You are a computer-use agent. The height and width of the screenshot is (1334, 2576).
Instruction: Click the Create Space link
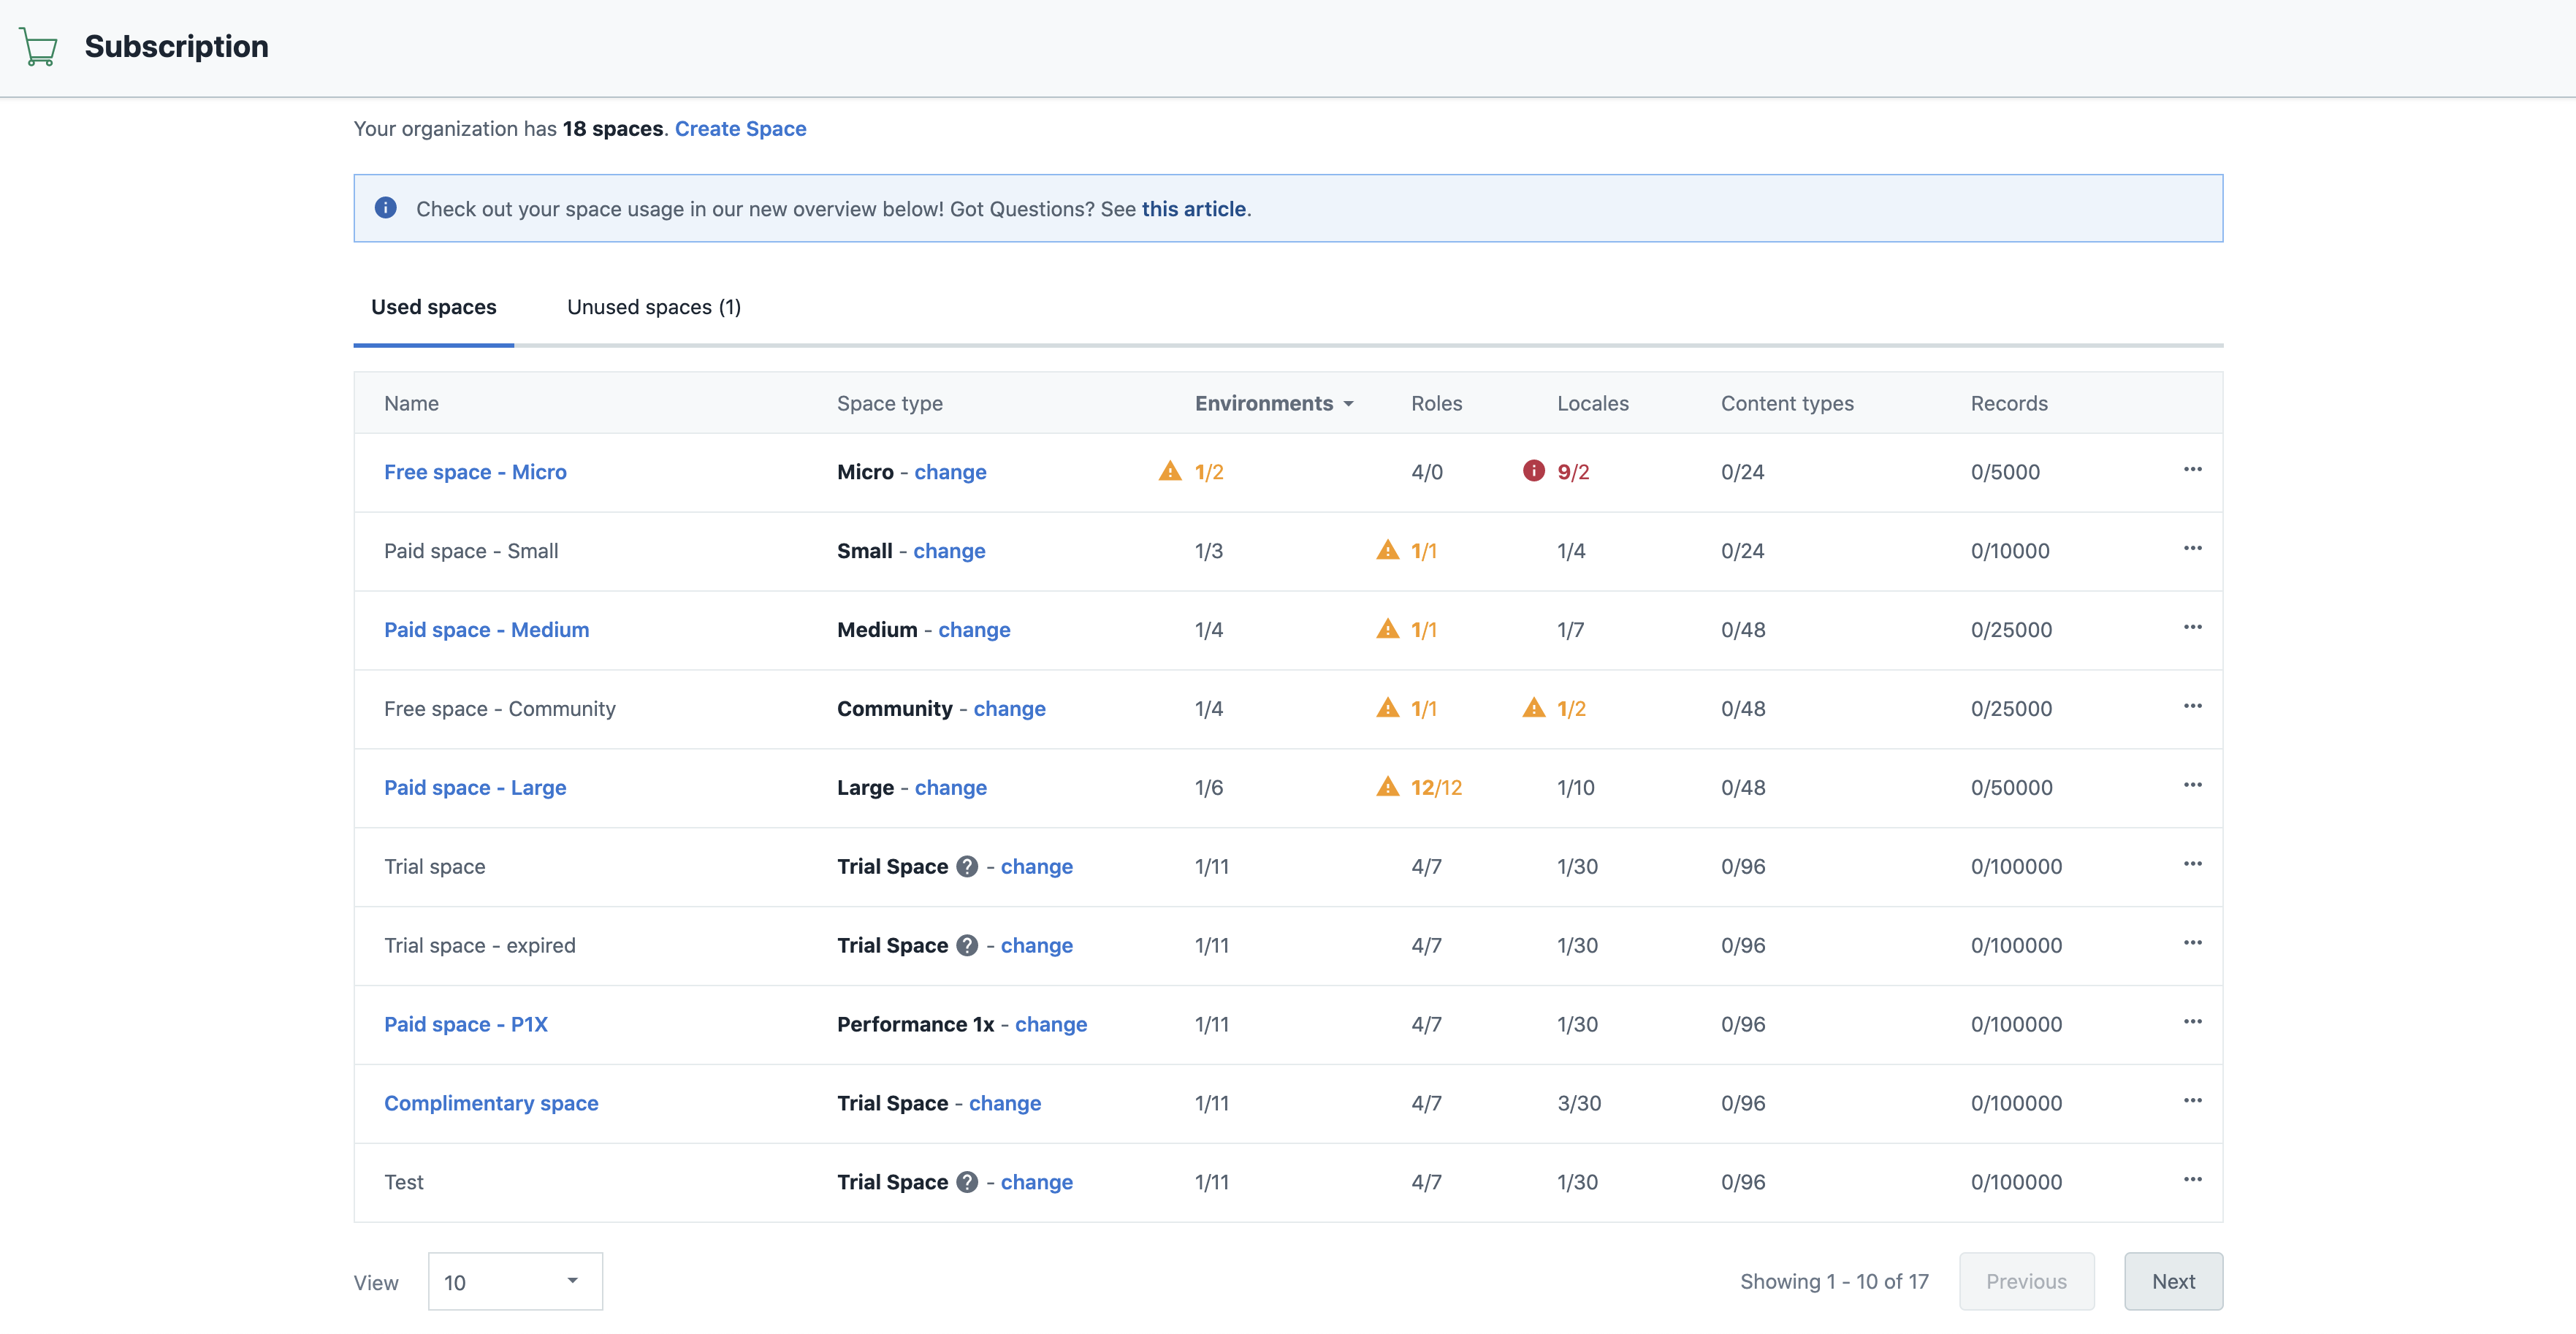tap(740, 128)
